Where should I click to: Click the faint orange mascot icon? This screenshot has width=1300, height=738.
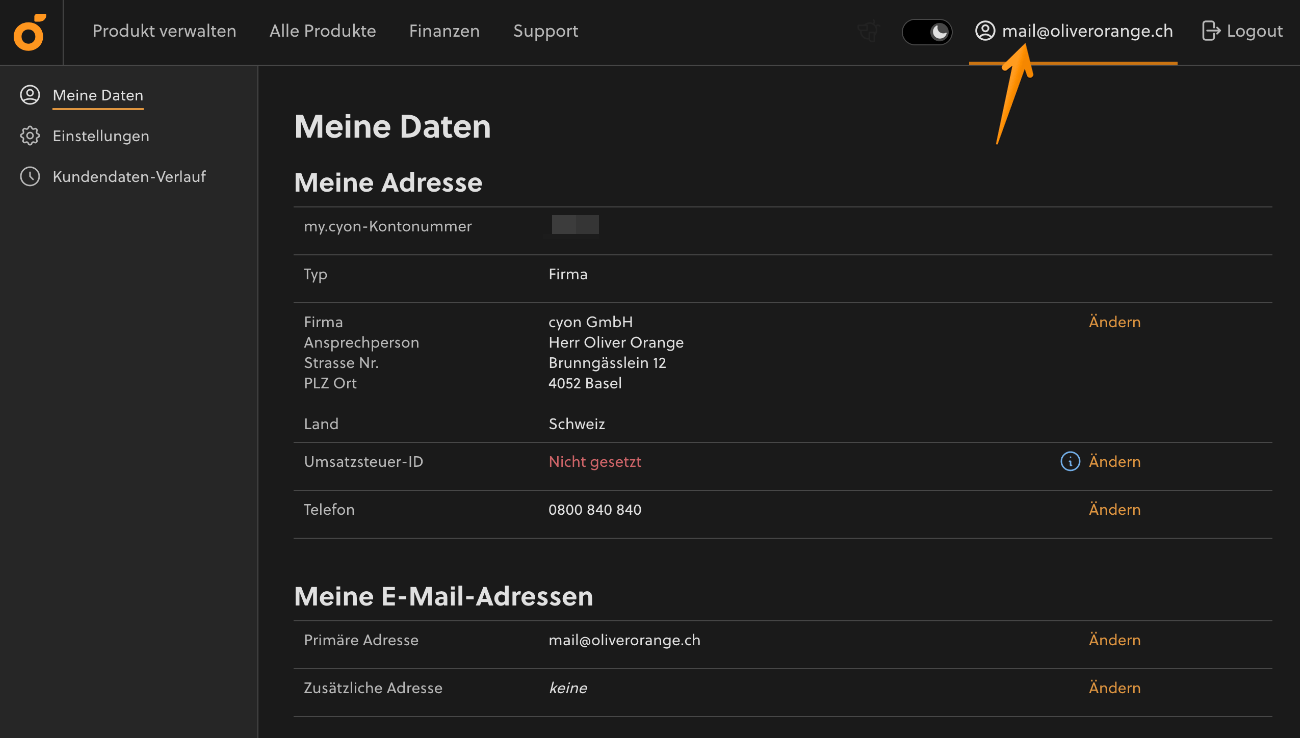coord(868,32)
